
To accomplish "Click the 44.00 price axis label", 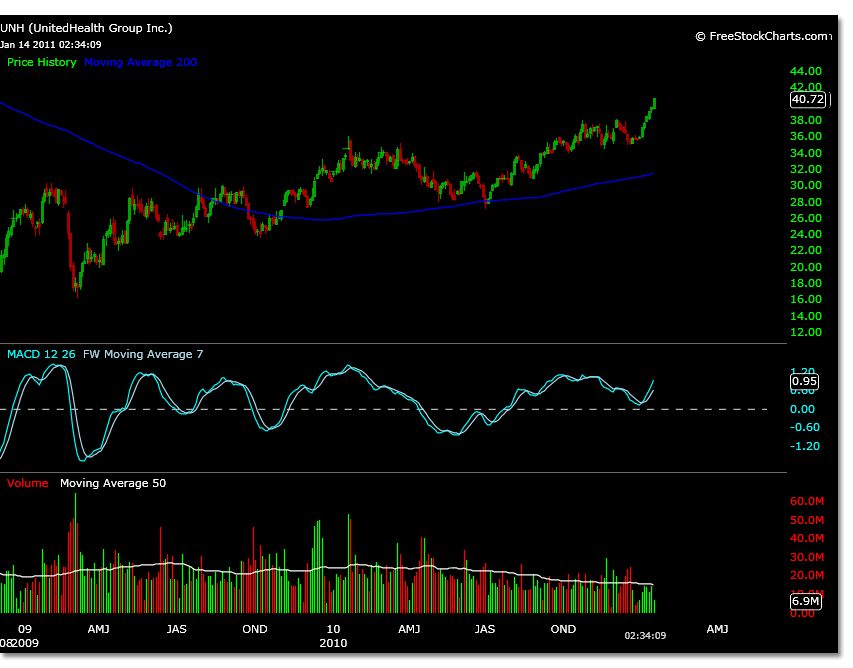I will [x=806, y=72].
